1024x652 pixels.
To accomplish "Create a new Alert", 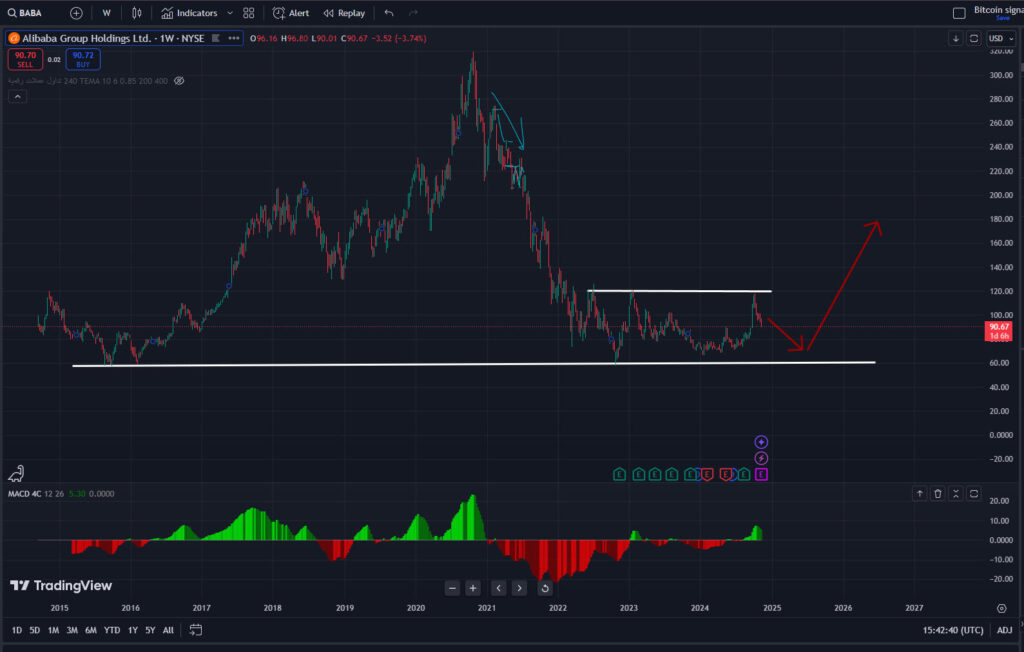I will 291,13.
